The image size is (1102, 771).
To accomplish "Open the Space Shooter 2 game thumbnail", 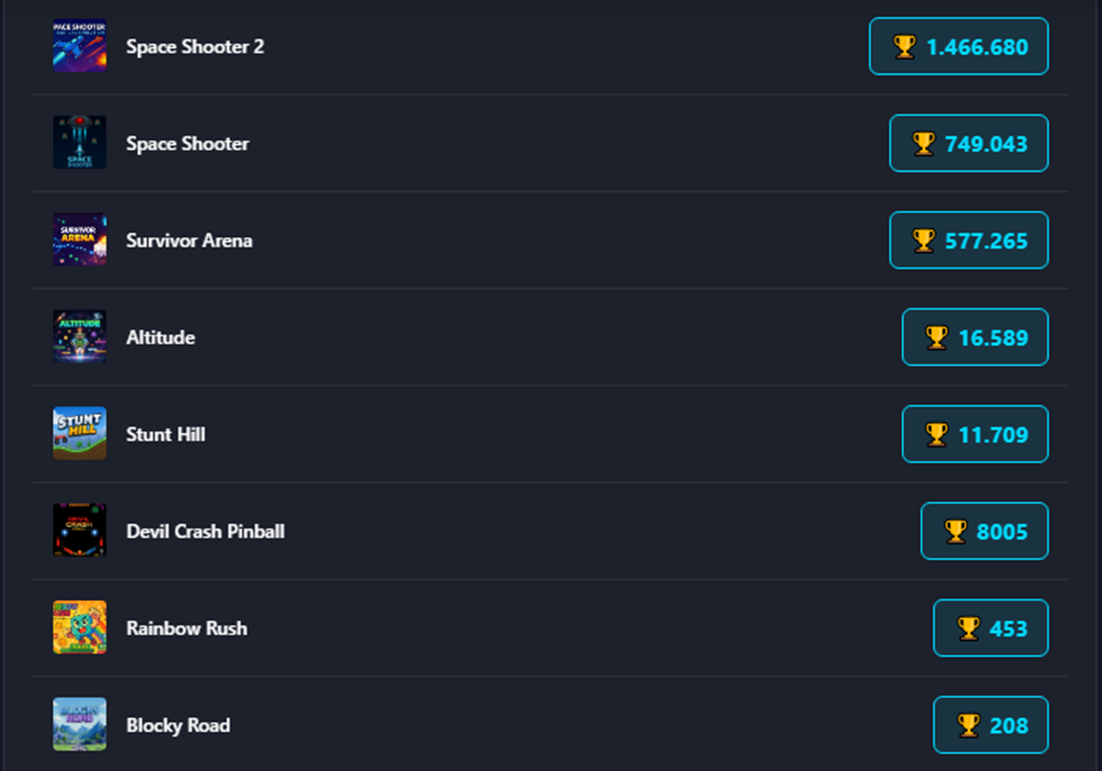I will click(x=79, y=46).
